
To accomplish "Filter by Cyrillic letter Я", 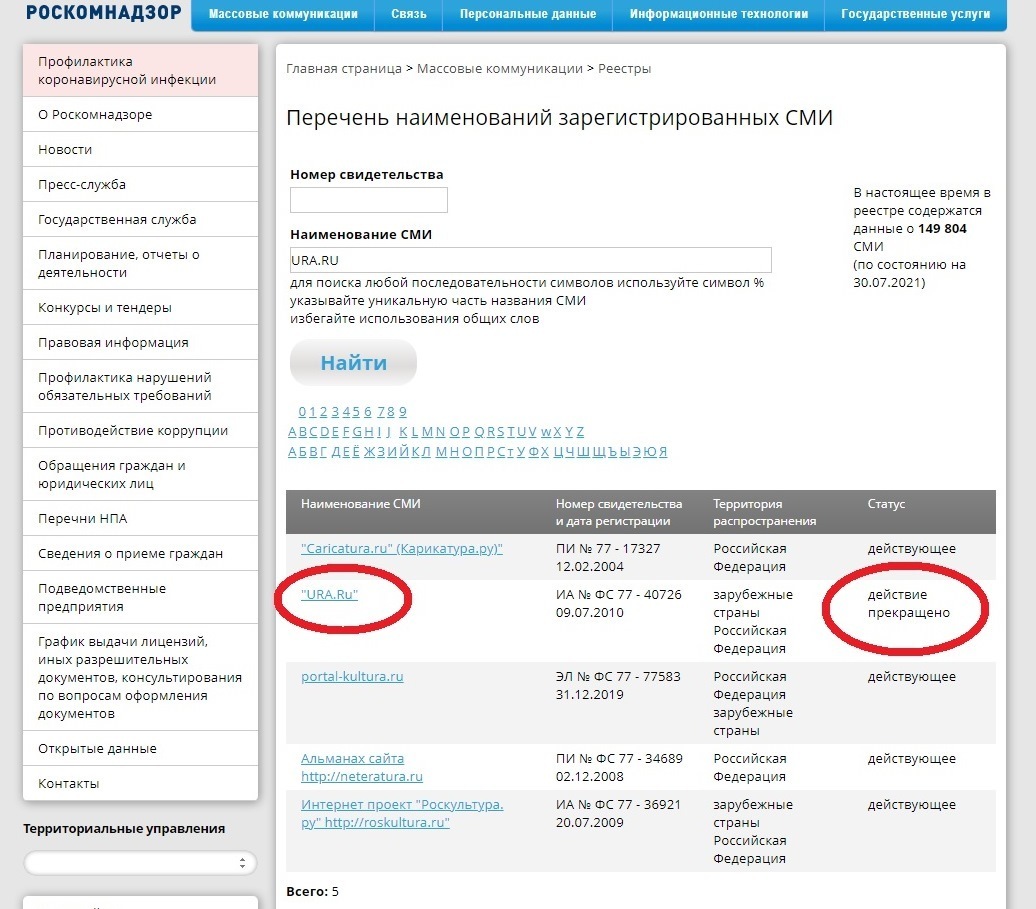I will click(663, 452).
